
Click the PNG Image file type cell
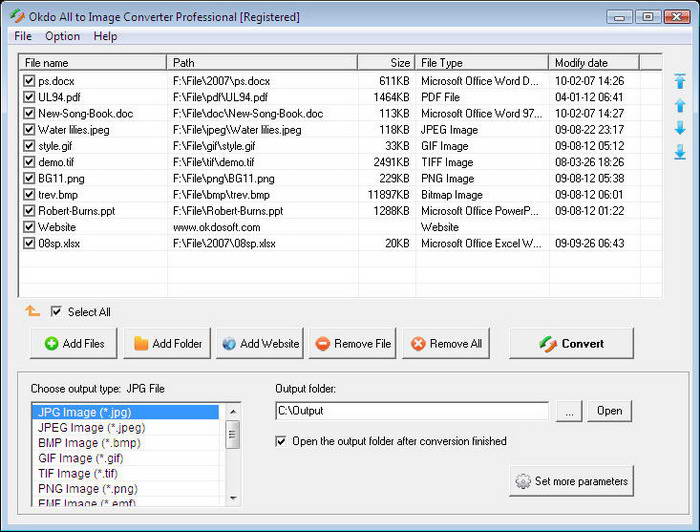pos(447,179)
